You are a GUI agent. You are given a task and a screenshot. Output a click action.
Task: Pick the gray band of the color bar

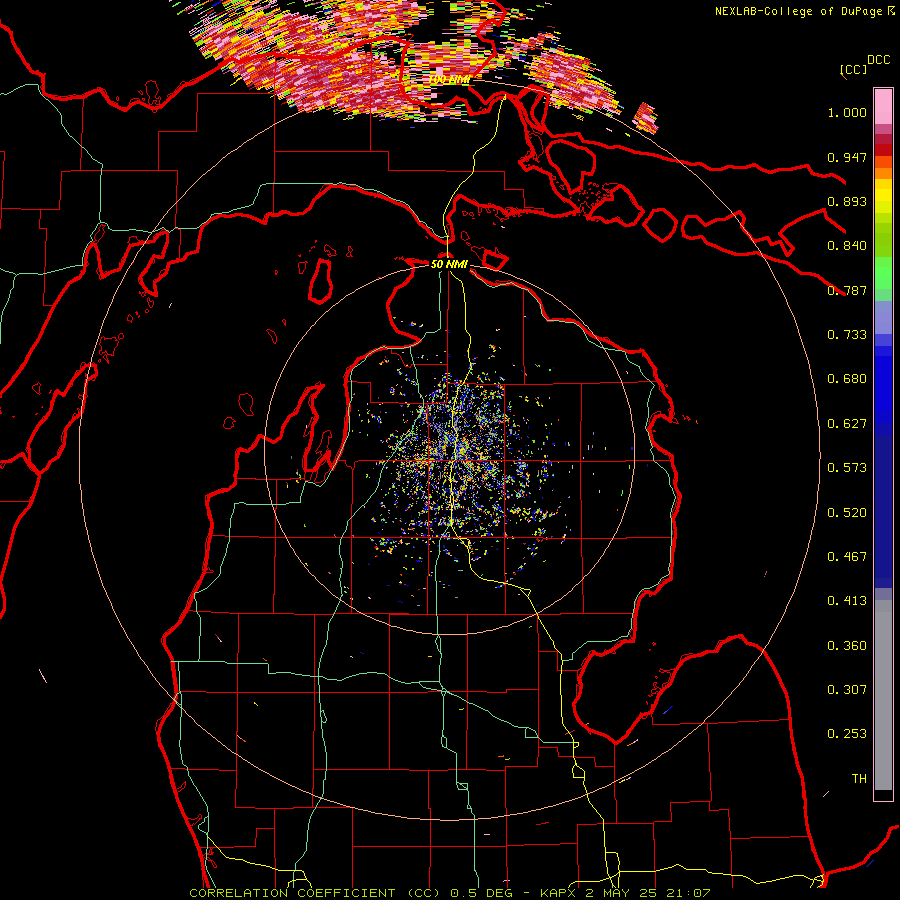tap(883, 695)
